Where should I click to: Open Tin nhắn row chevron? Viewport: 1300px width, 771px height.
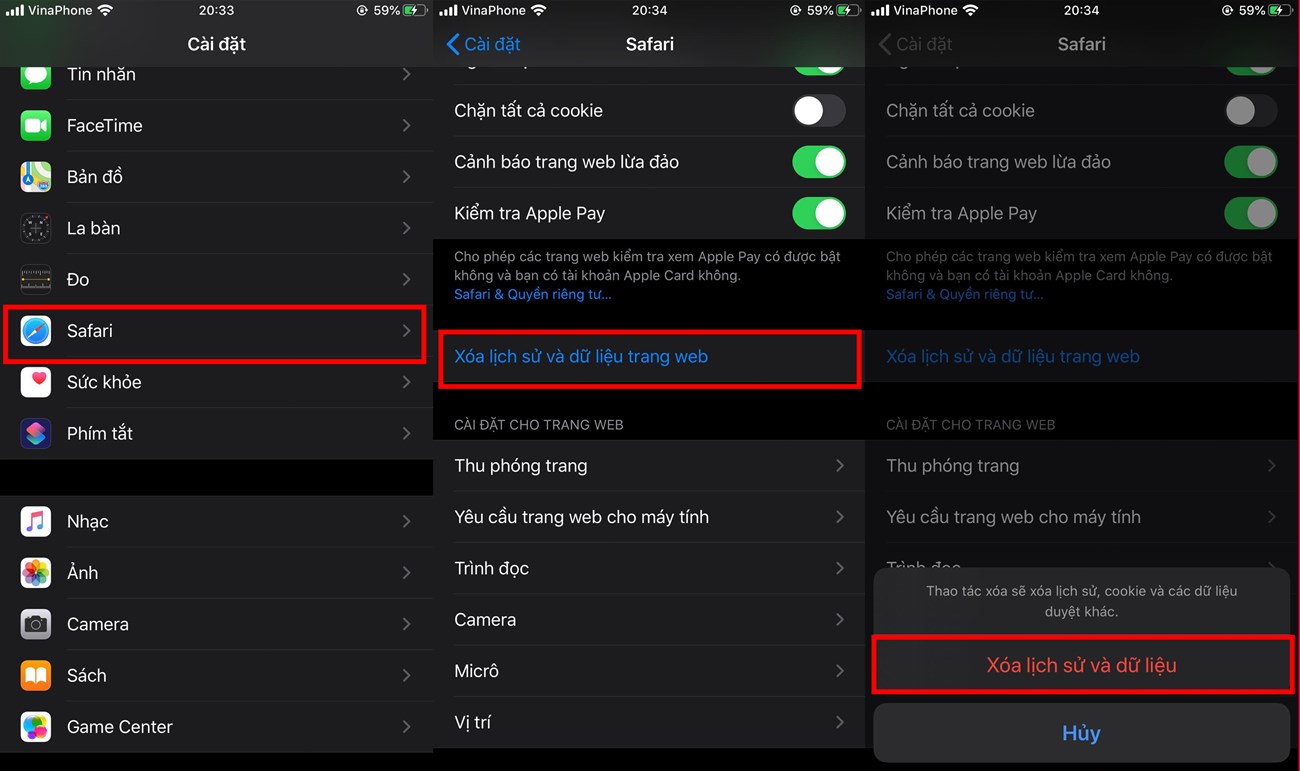coord(406,75)
